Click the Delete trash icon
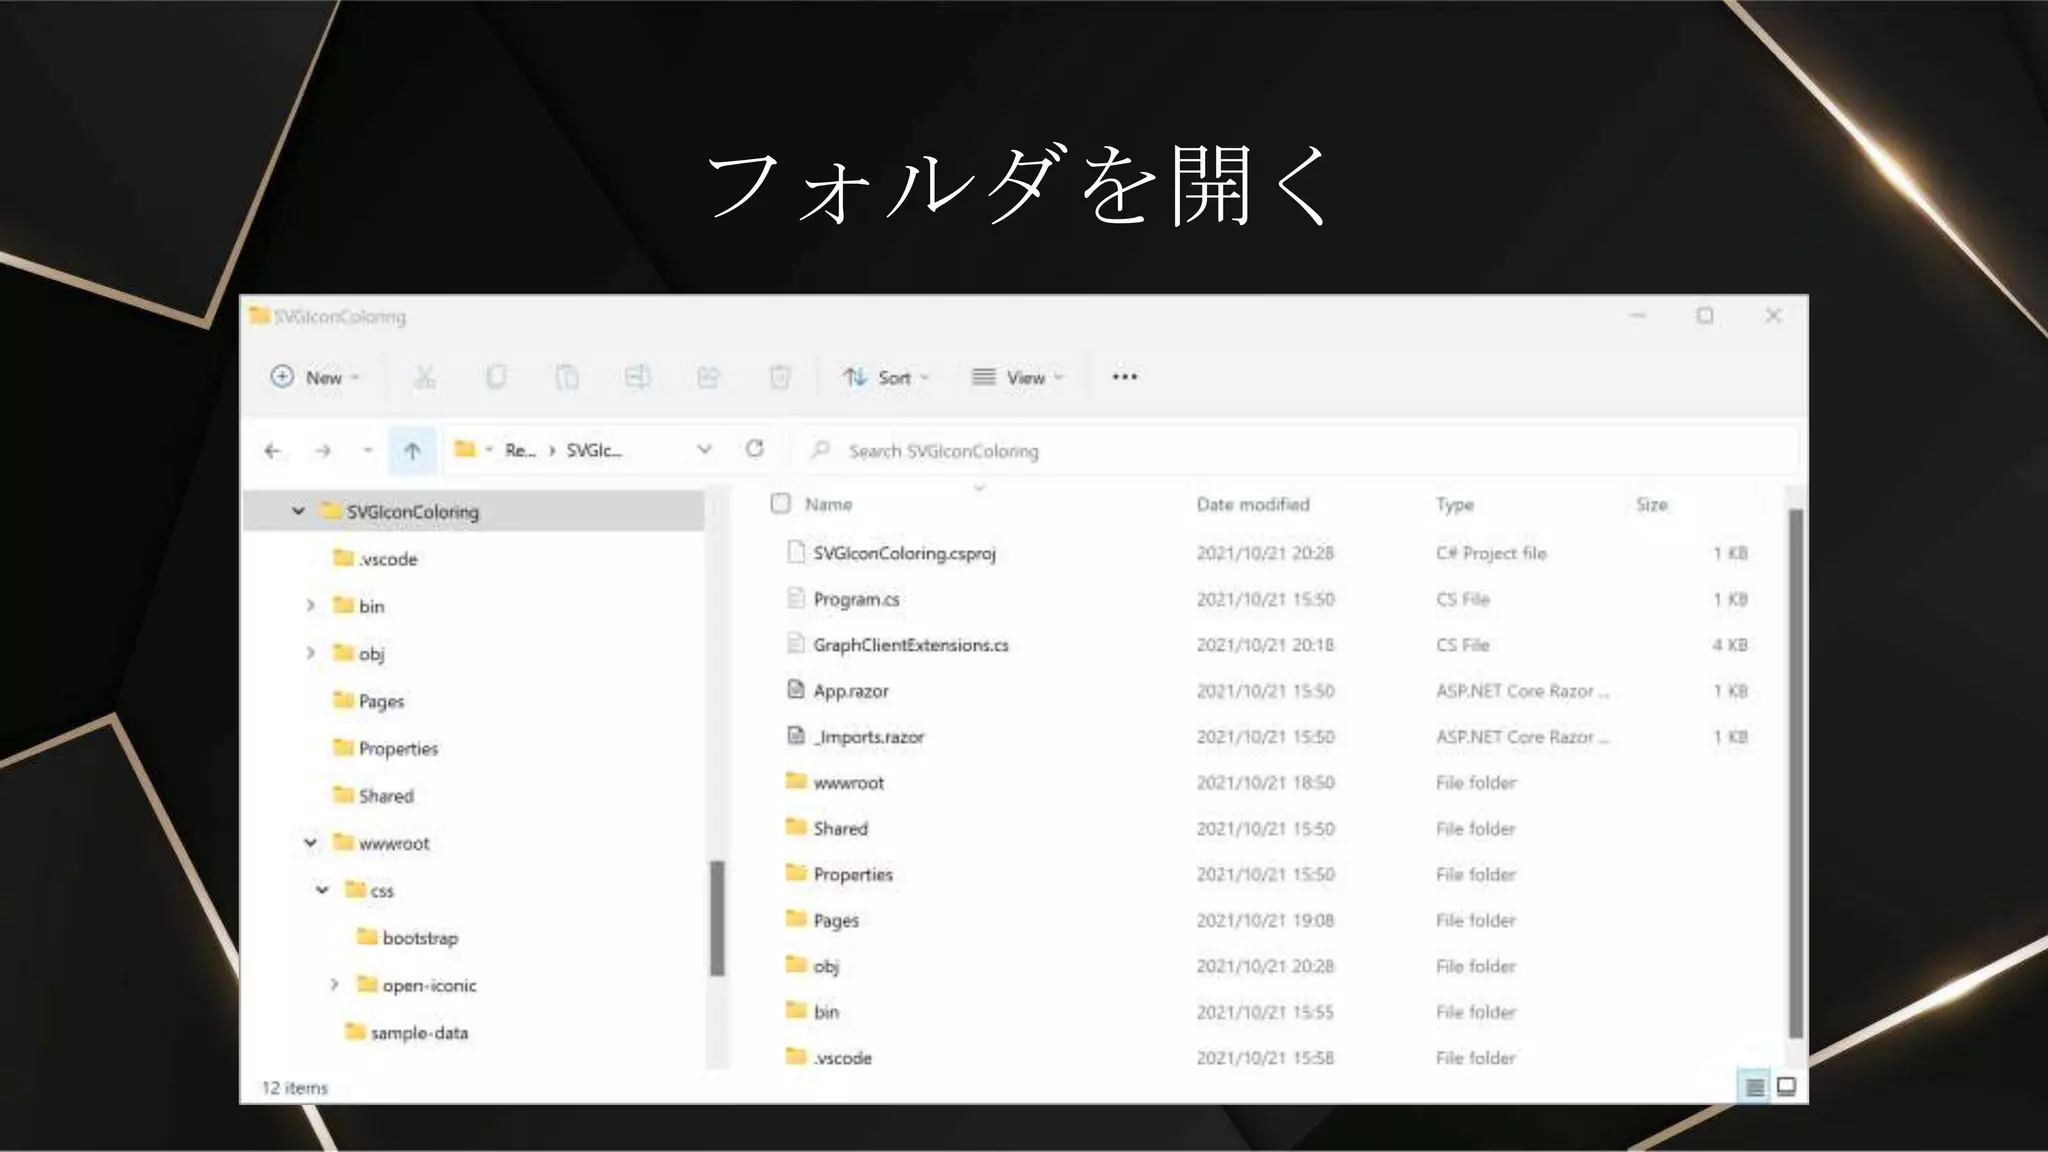Viewport: 2048px width, 1152px height. pyautogui.click(x=780, y=377)
